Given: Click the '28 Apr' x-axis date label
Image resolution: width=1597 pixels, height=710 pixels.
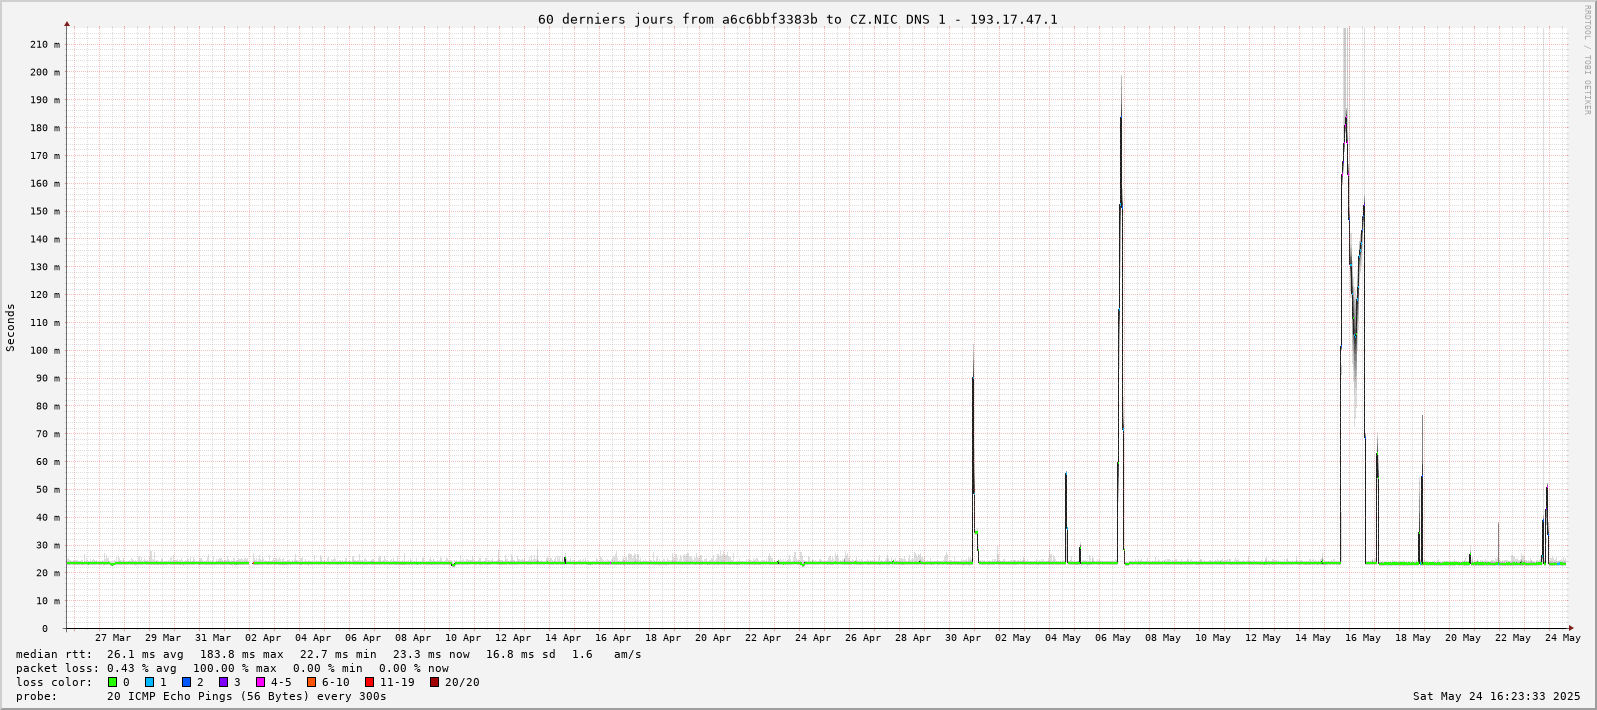Looking at the screenshot, I should [913, 637].
